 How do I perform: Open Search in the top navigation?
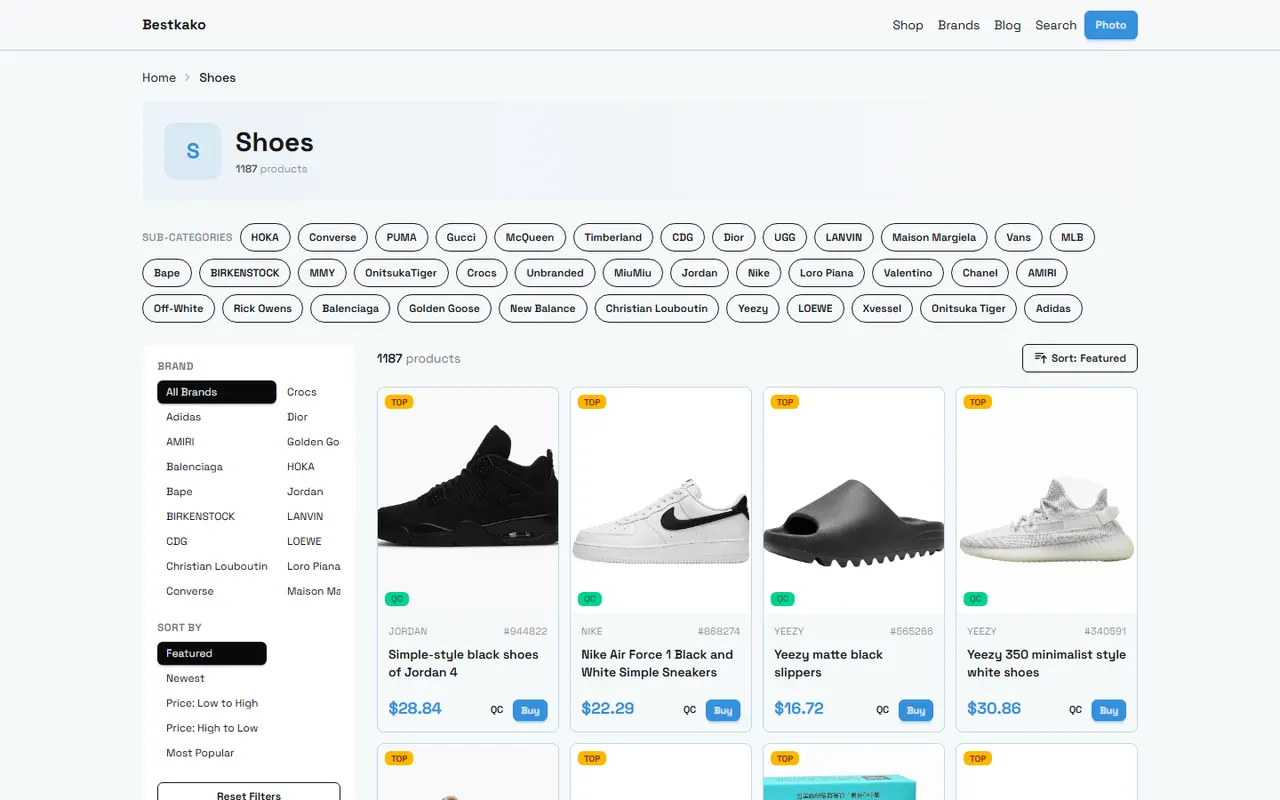(x=1056, y=25)
